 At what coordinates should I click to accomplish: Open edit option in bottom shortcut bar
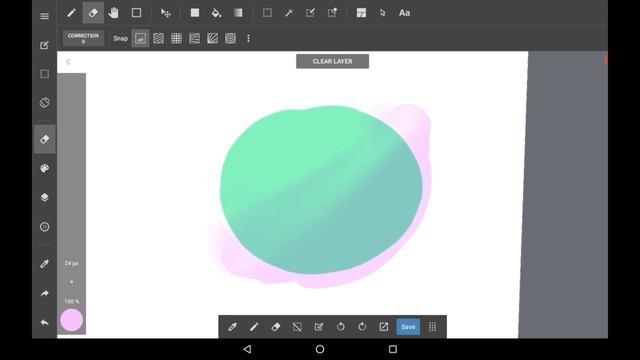[x=319, y=327]
